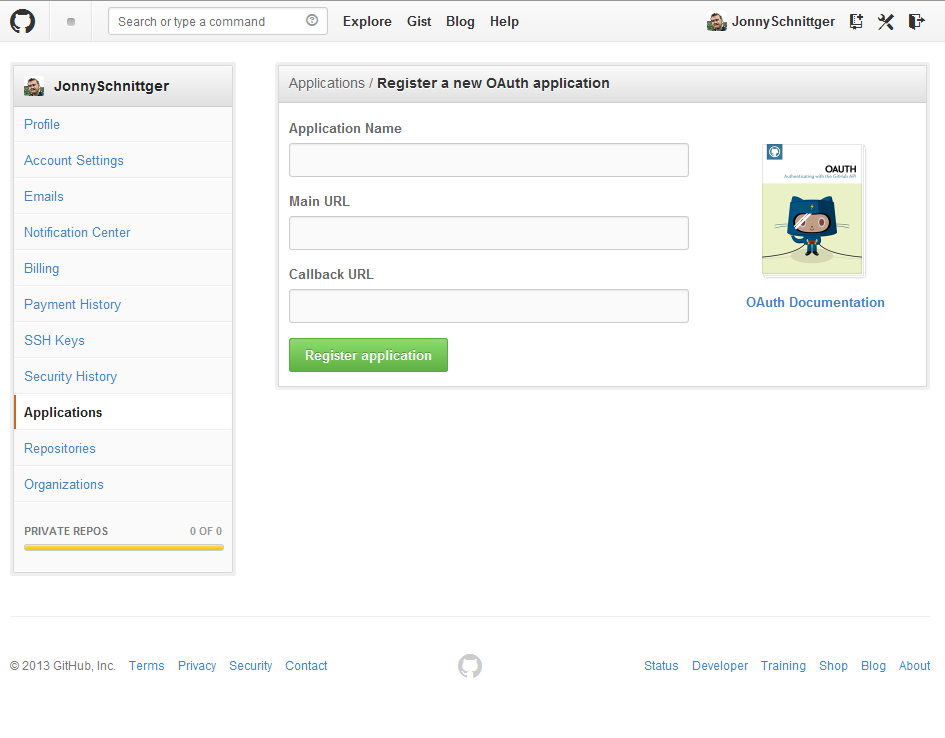Open the Explore menu item
This screenshot has height=738, width=945.
[367, 22]
